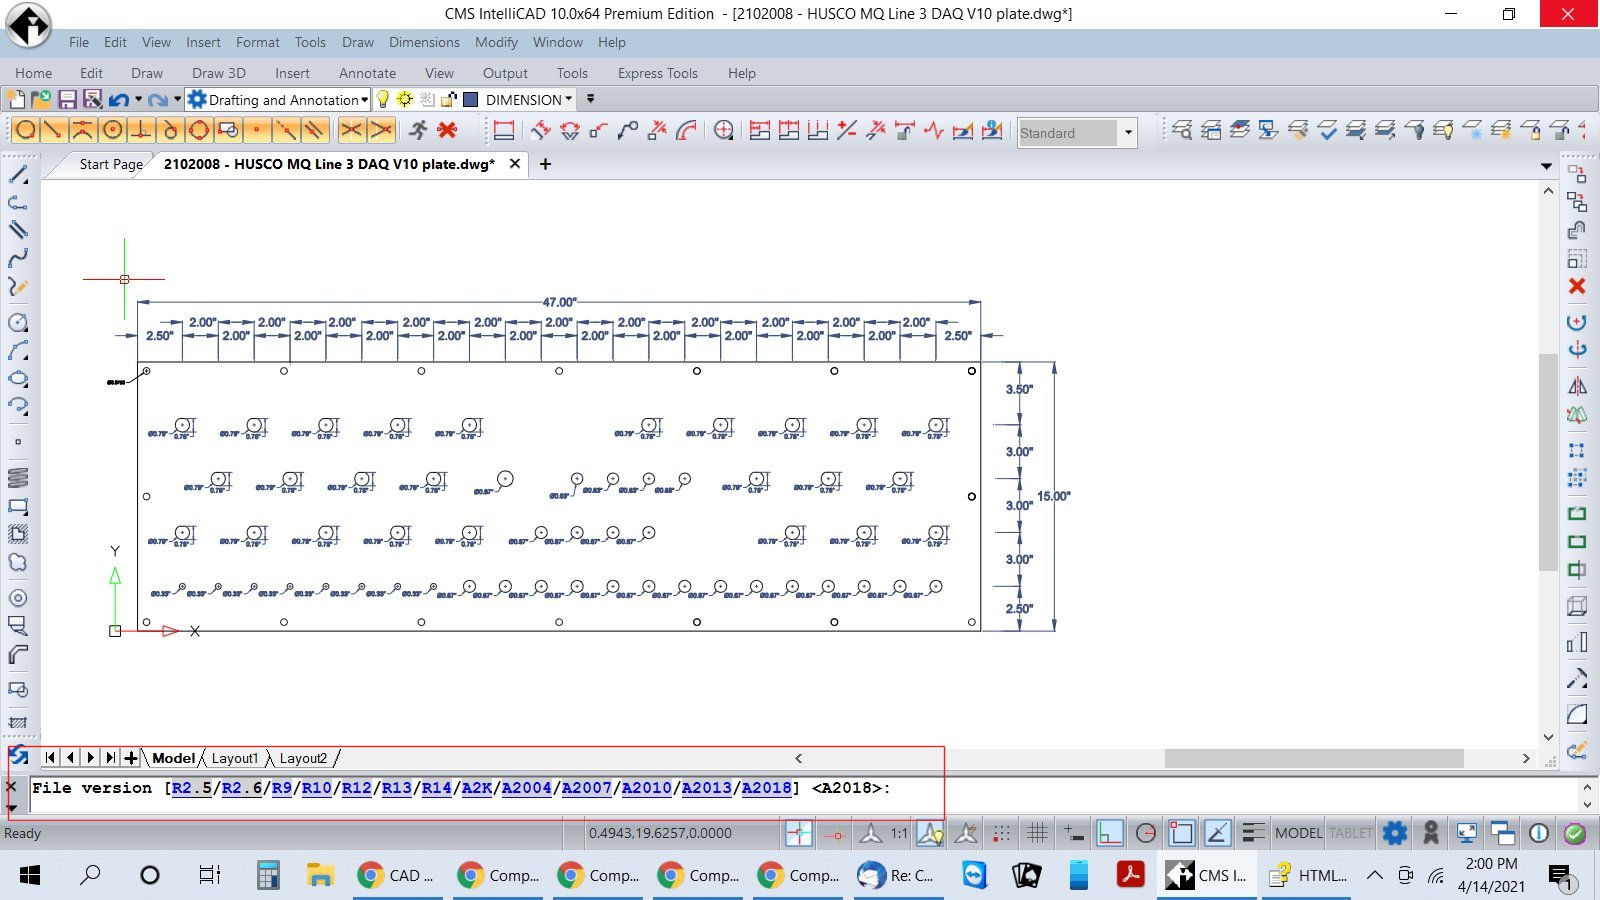Select the Line tool in left toolbar
The height and width of the screenshot is (900, 1600).
coord(18,174)
